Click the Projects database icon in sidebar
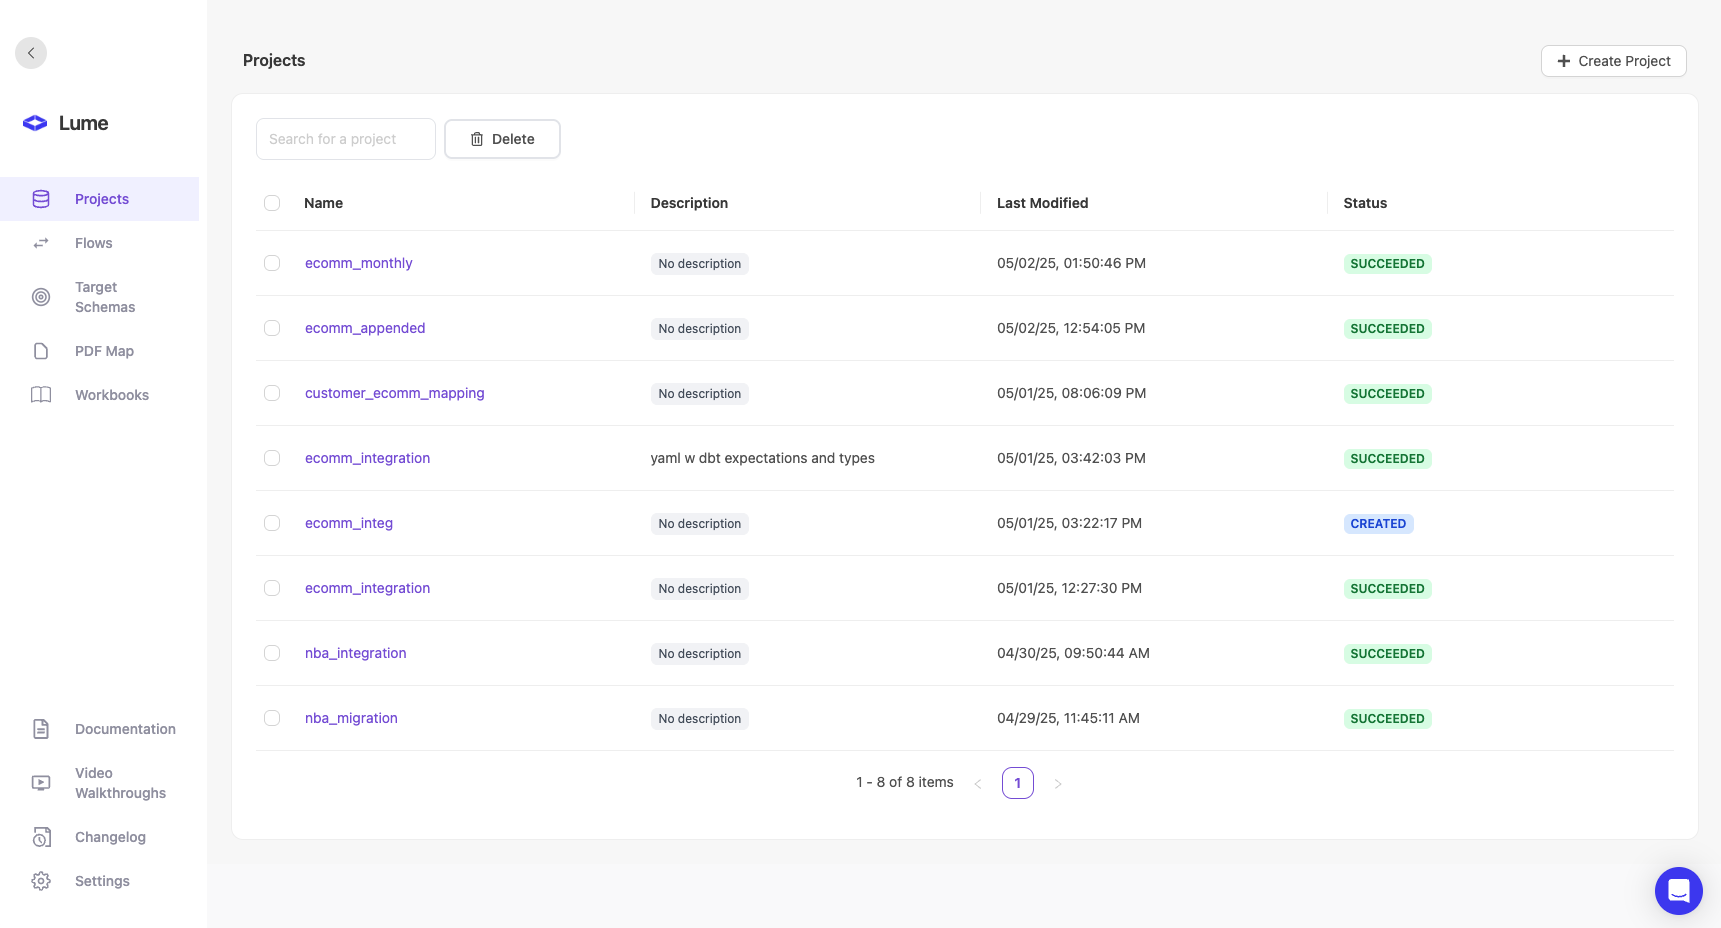 (x=41, y=199)
